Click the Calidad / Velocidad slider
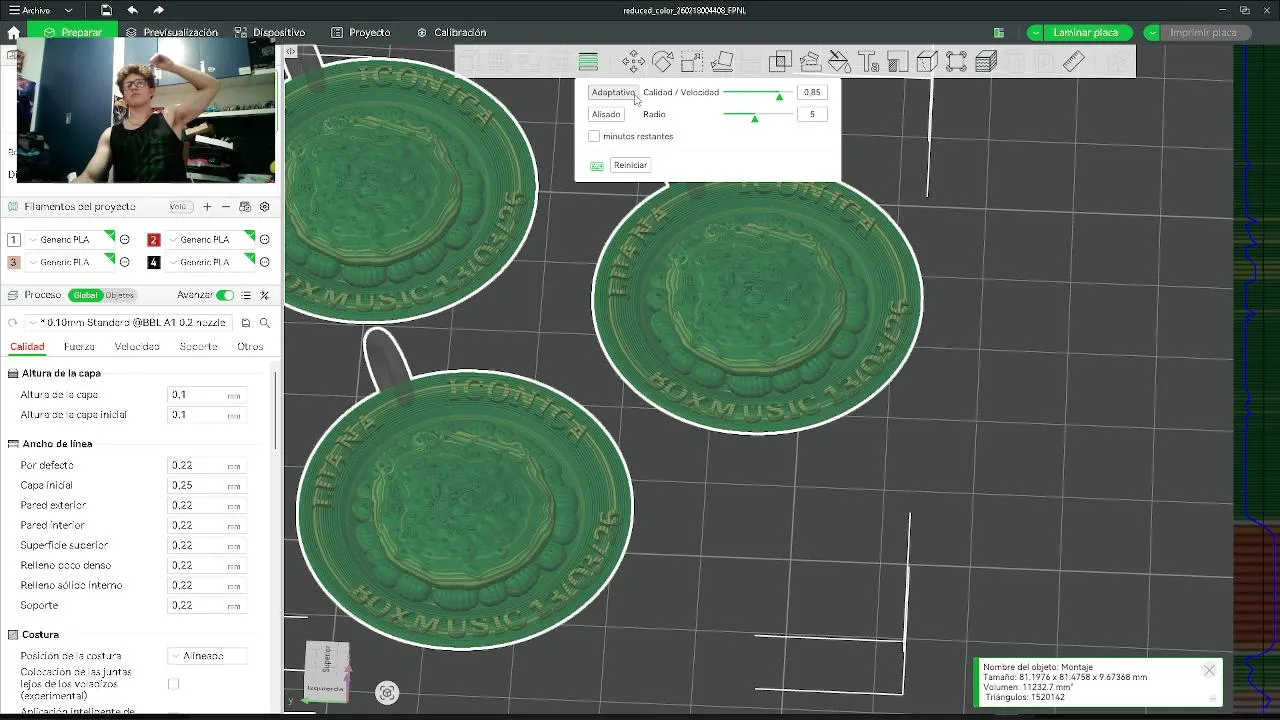 click(x=758, y=93)
